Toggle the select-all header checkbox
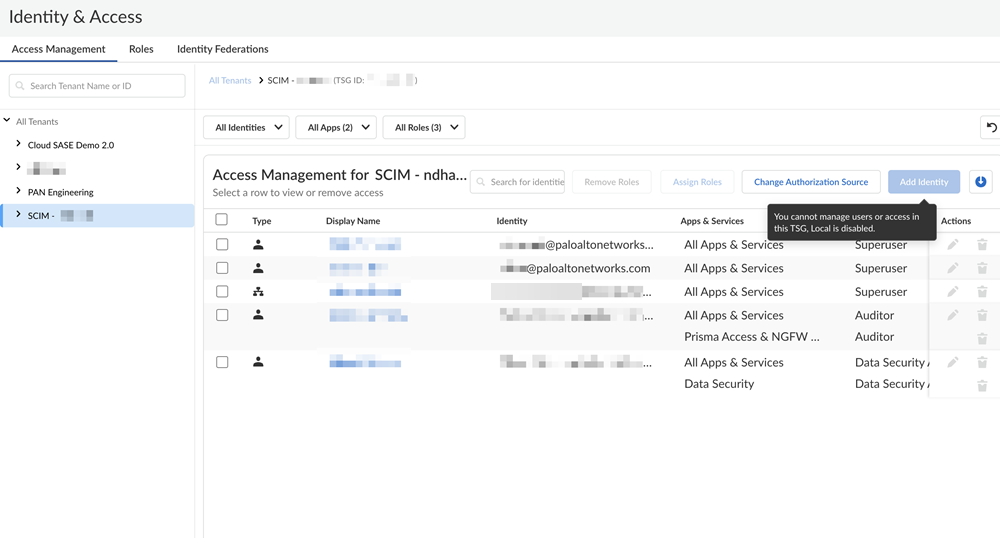Screen dimensions: 1000x538 click(x=222, y=220)
